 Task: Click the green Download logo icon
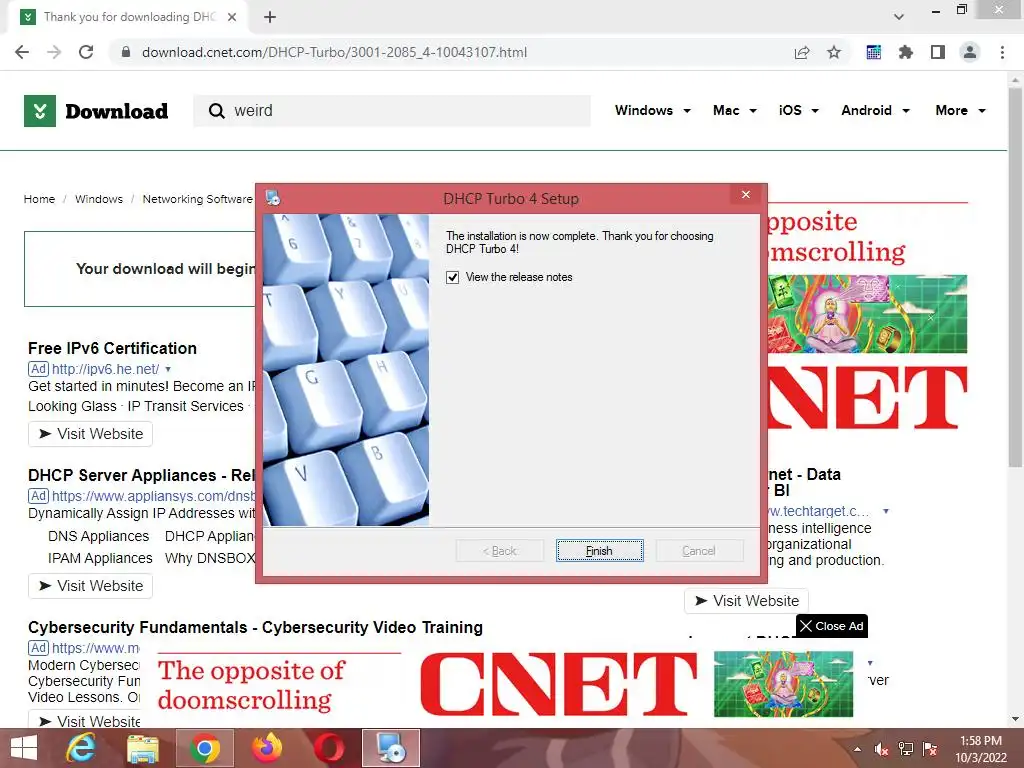click(x=40, y=111)
